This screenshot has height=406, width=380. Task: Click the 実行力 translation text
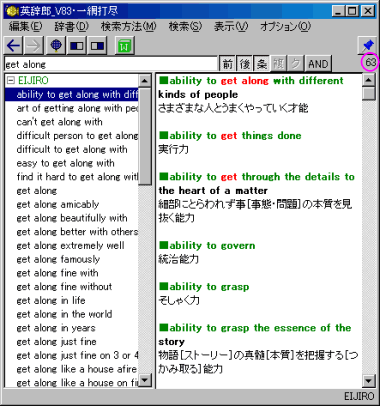(173, 149)
